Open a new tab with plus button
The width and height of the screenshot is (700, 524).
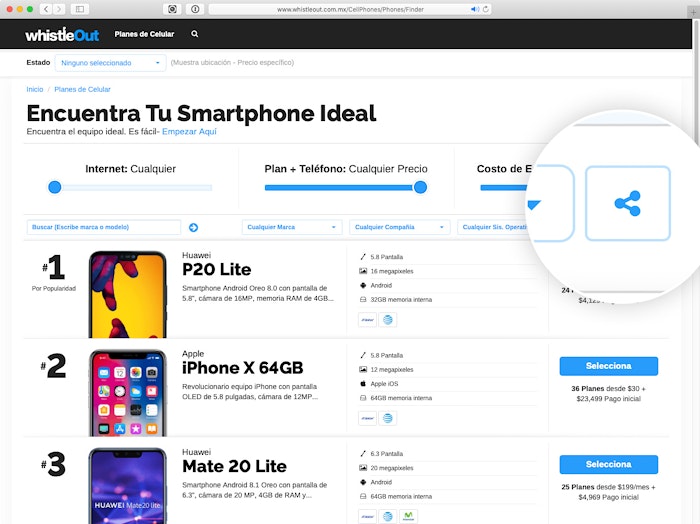693,12
